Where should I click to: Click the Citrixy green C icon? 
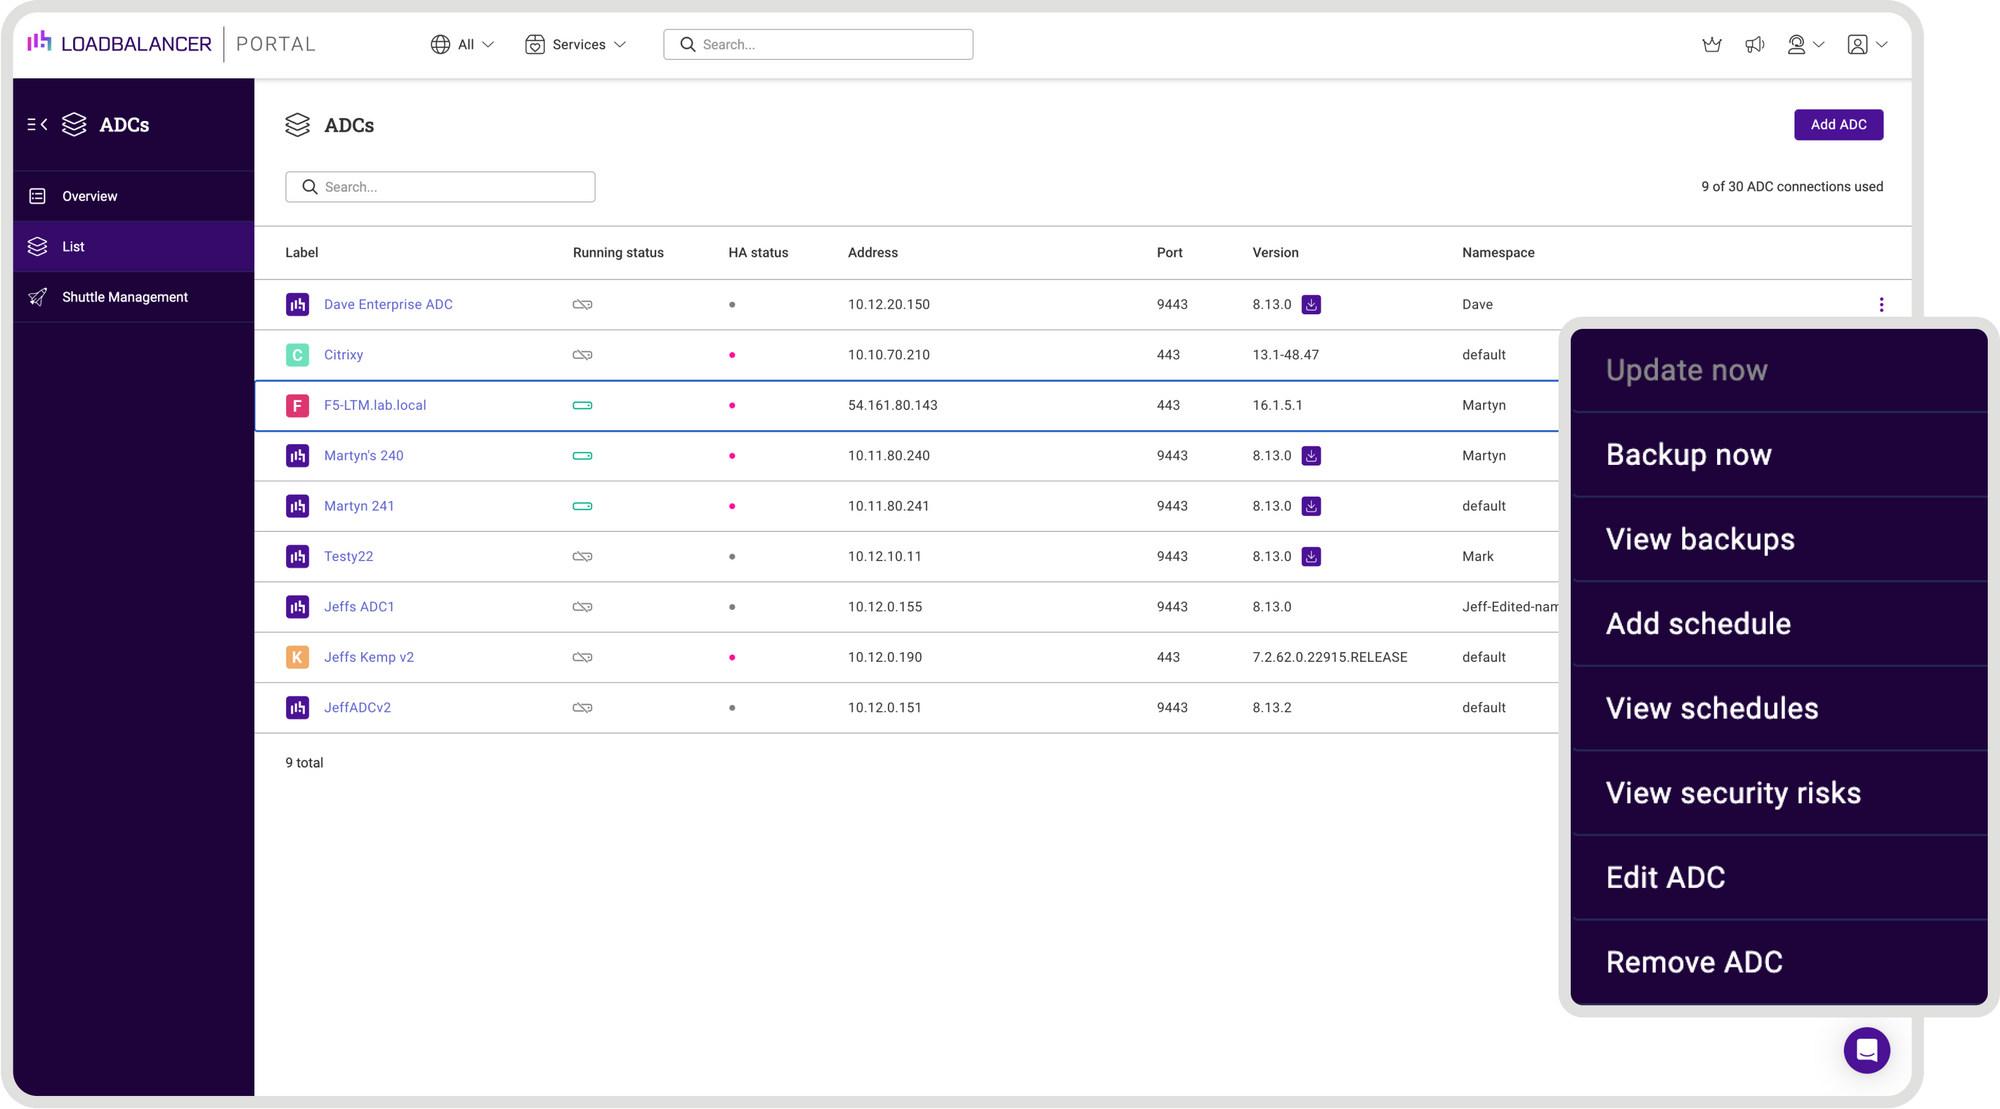[297, 355]
